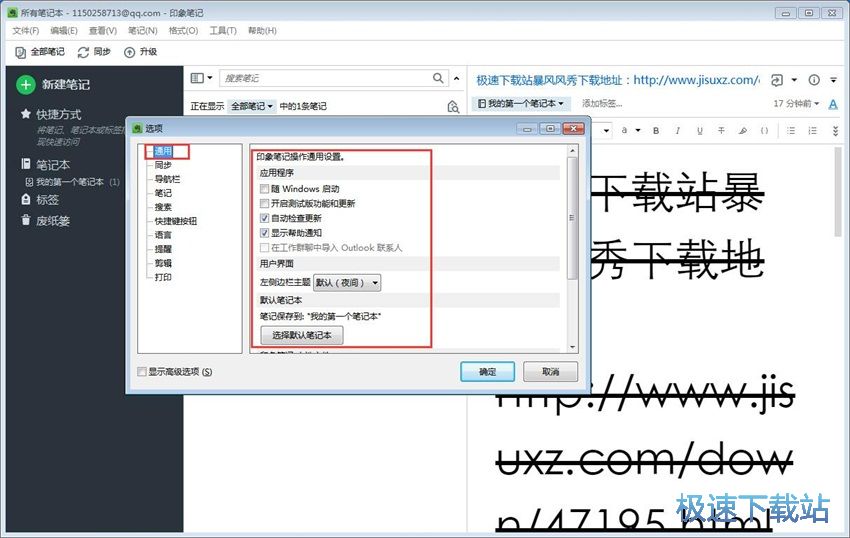850x538 pixels.
Task: Click the code block brackets icon
Action: click(x=764, y=131)
